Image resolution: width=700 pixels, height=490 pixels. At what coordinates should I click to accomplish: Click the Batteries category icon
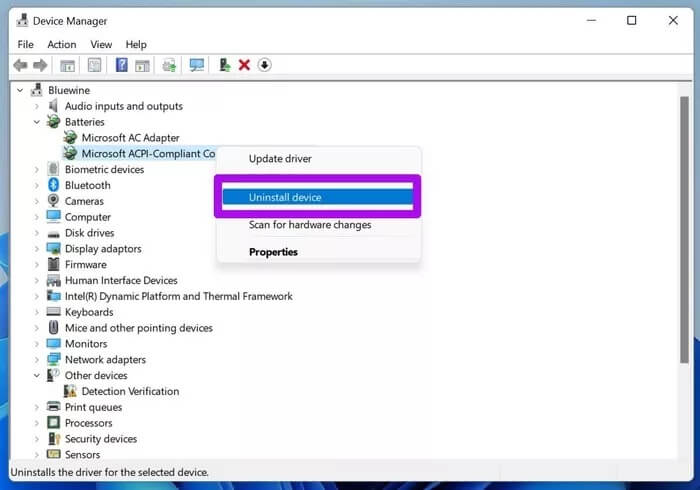54,121
